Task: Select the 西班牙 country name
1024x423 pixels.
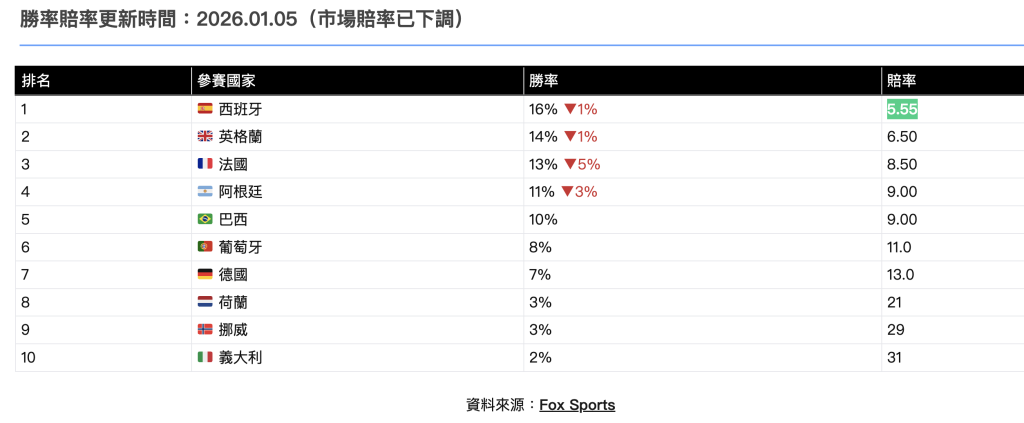Action: click(240, 109)
